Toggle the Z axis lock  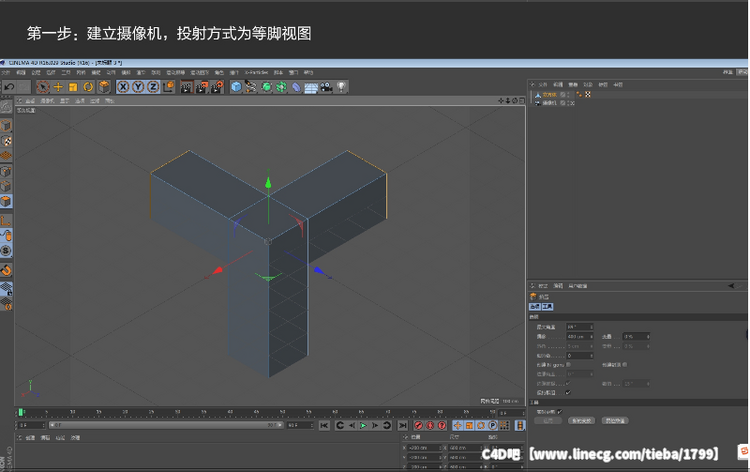click(153, 87)
